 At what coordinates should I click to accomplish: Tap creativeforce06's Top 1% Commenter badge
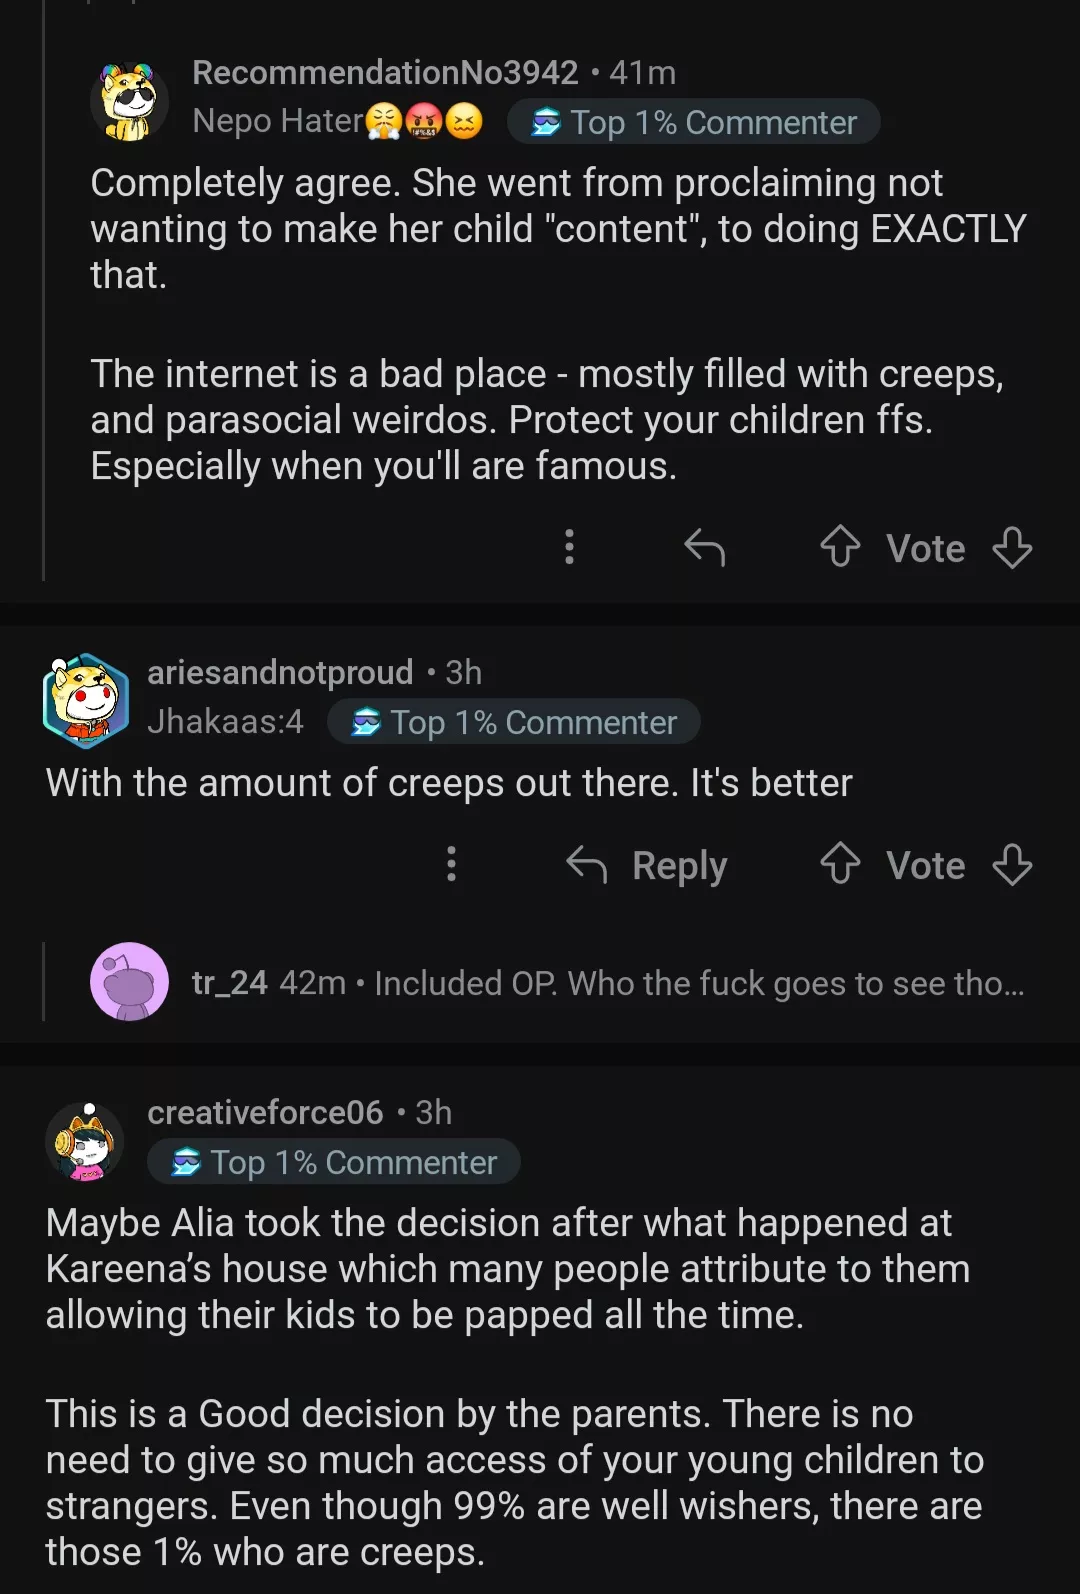click(x=333, y=1162)
